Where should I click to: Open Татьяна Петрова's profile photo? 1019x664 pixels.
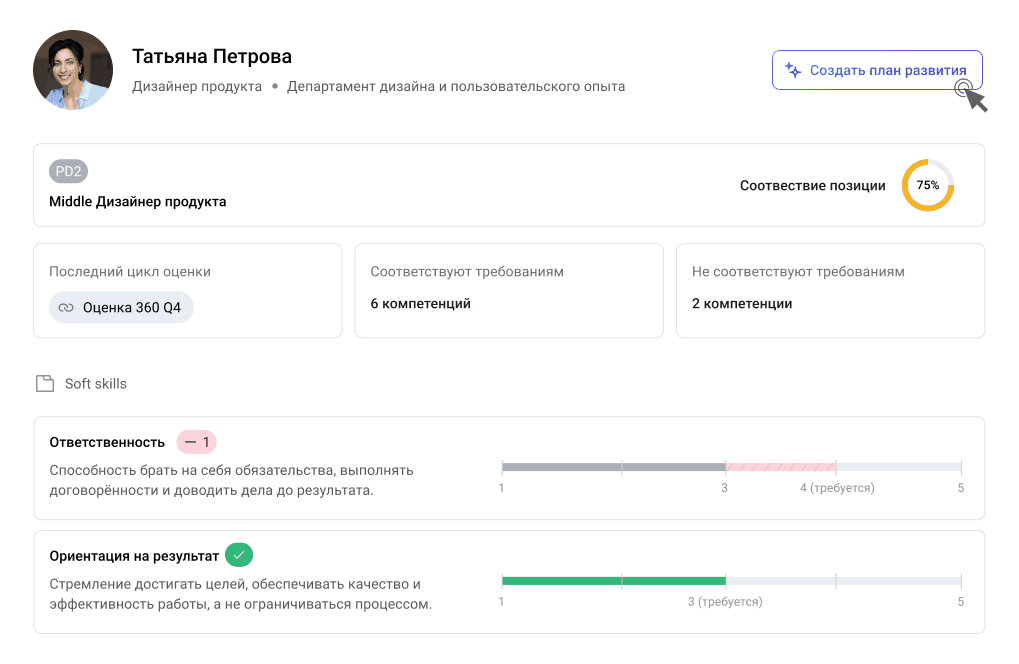73,70
